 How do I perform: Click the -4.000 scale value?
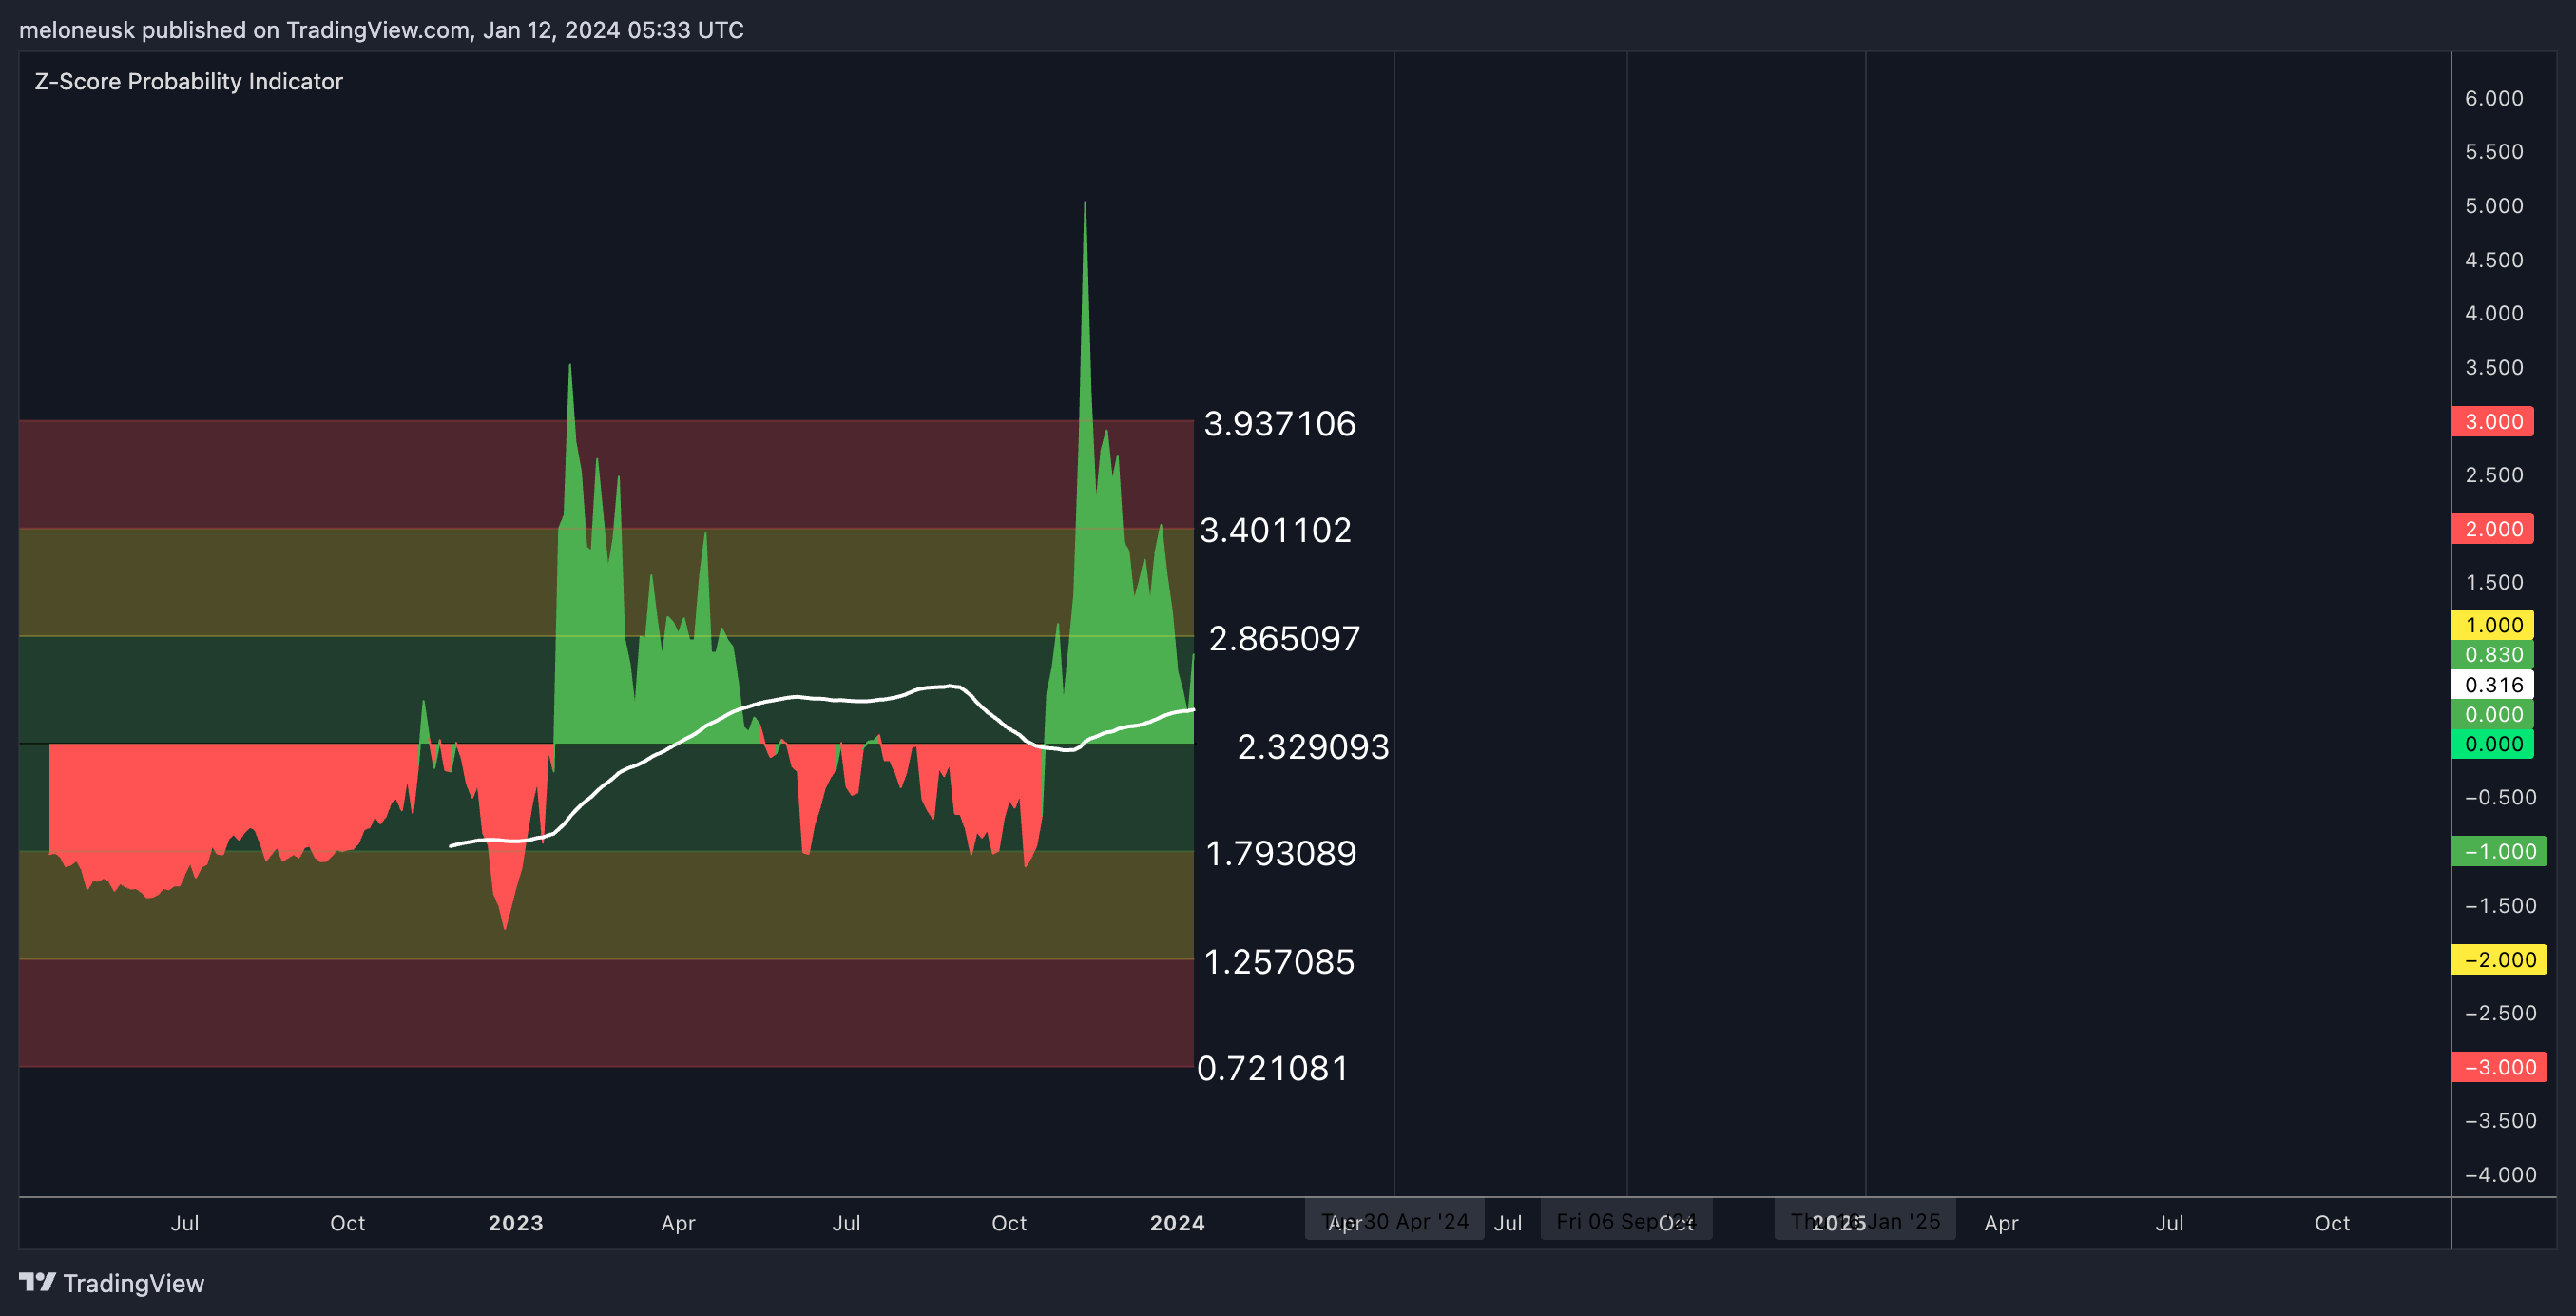(2500, 1175)
